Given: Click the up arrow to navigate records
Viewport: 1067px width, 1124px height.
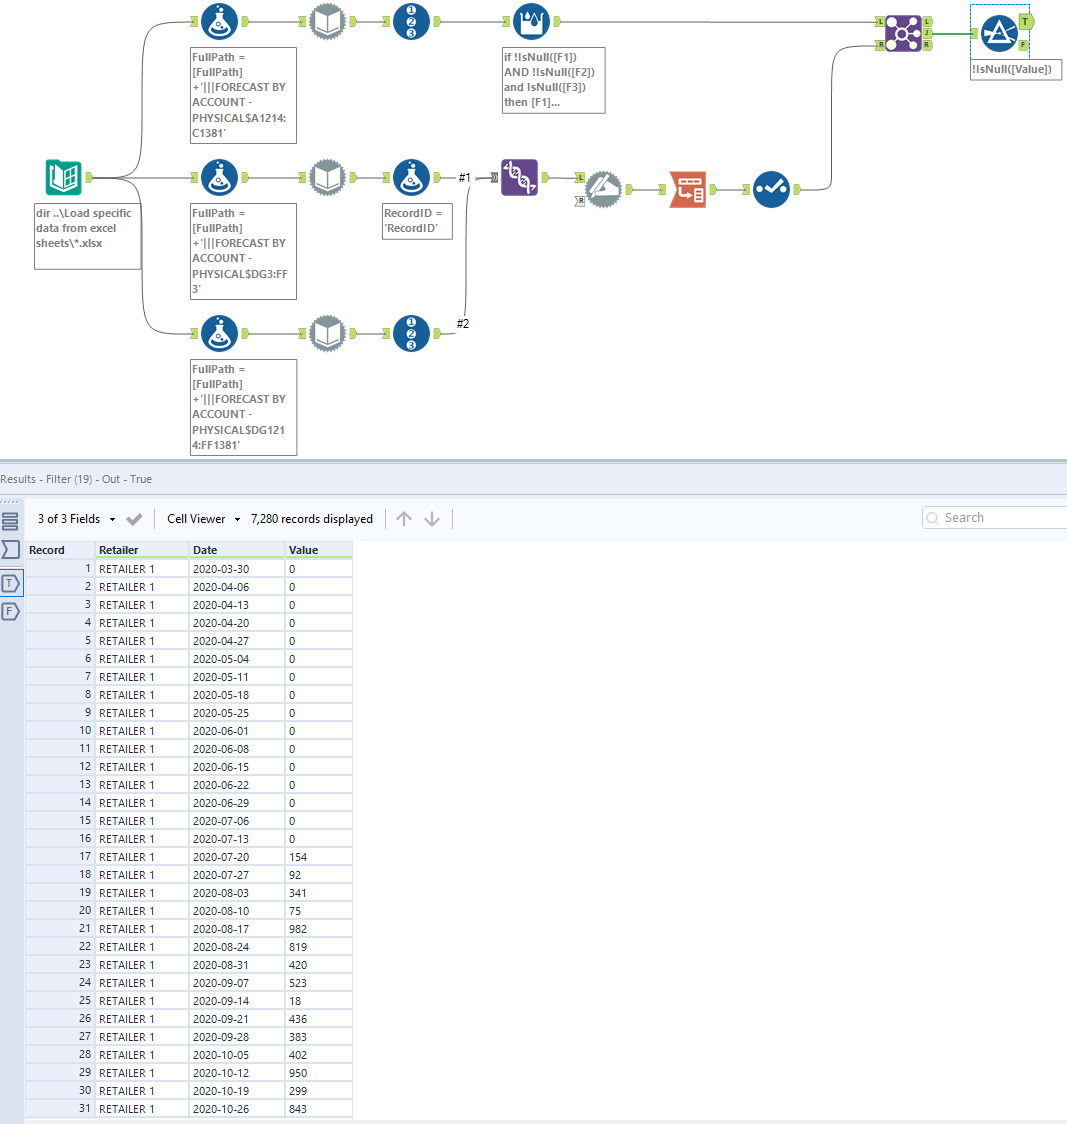Looking at the screenshot, I should pyautogui.click(x=404, y=519).
